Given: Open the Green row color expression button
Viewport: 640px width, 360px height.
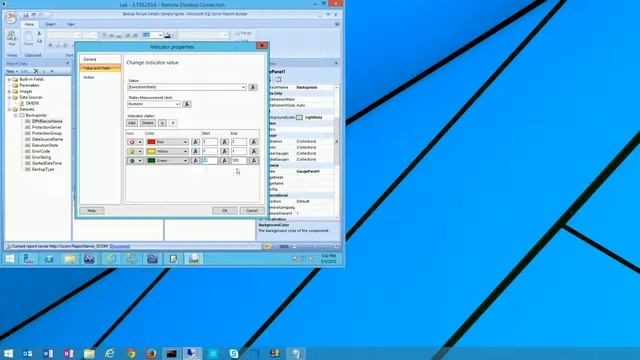Looking at the screenshot, I should tap(196, 160).
